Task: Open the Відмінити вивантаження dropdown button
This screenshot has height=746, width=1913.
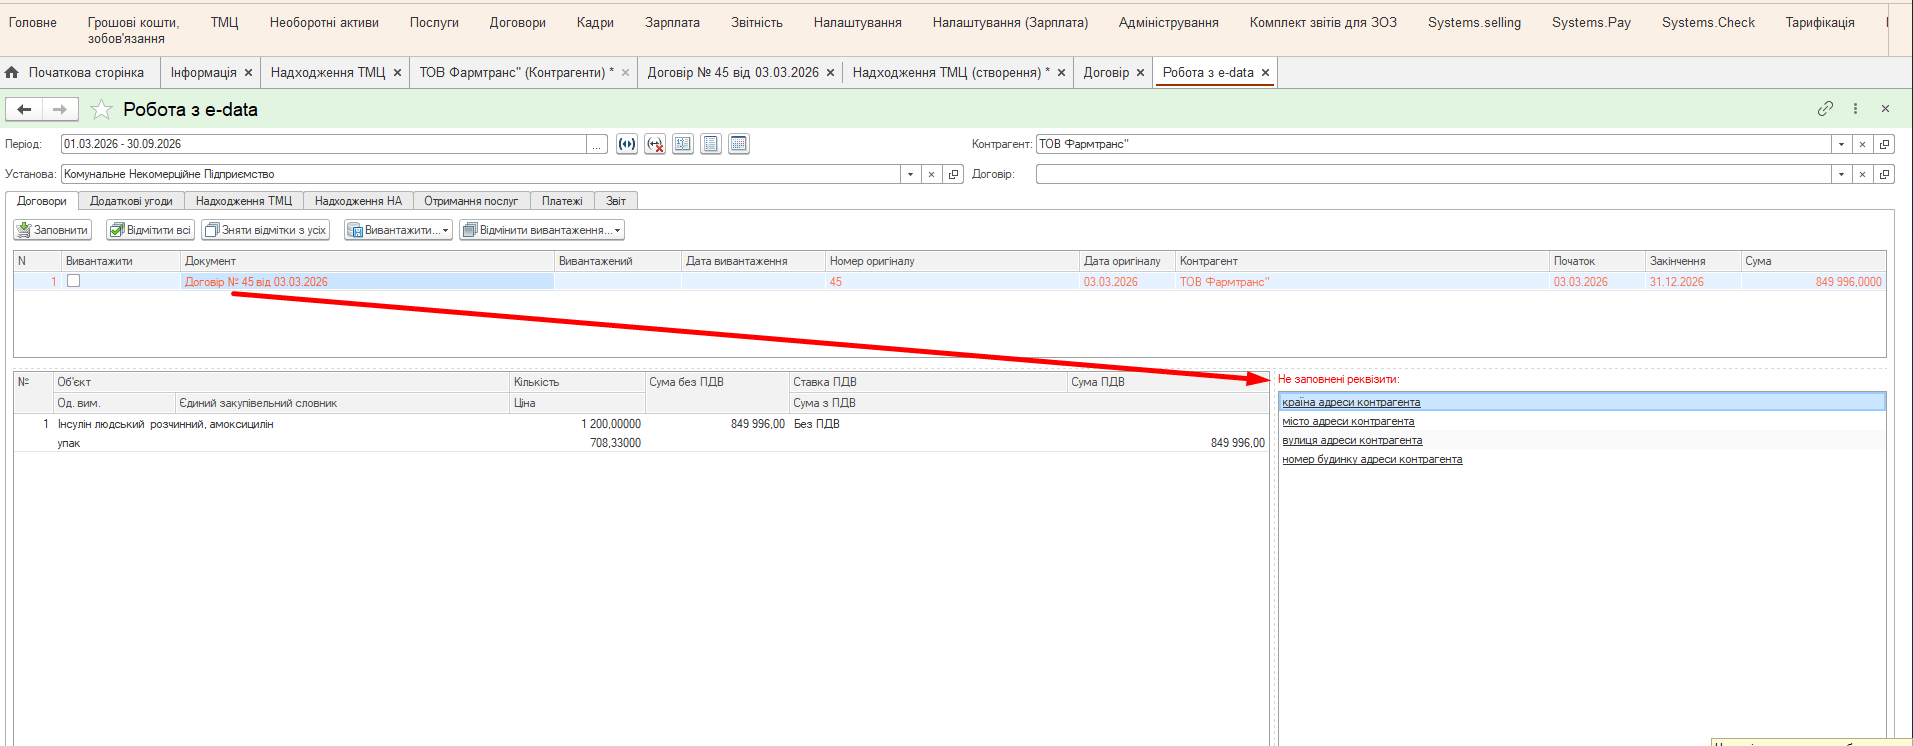Action: click(x=541, y=230)
